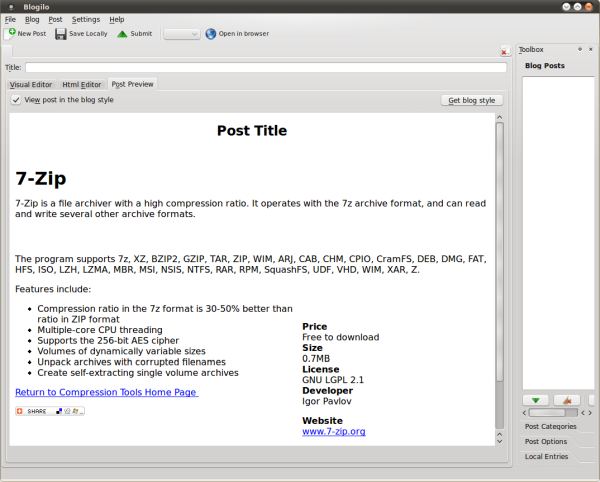Select the Blog Posts toolbox section
Image resolution: width=600 pixels, height=482 pixels.
tap(545, 66)
